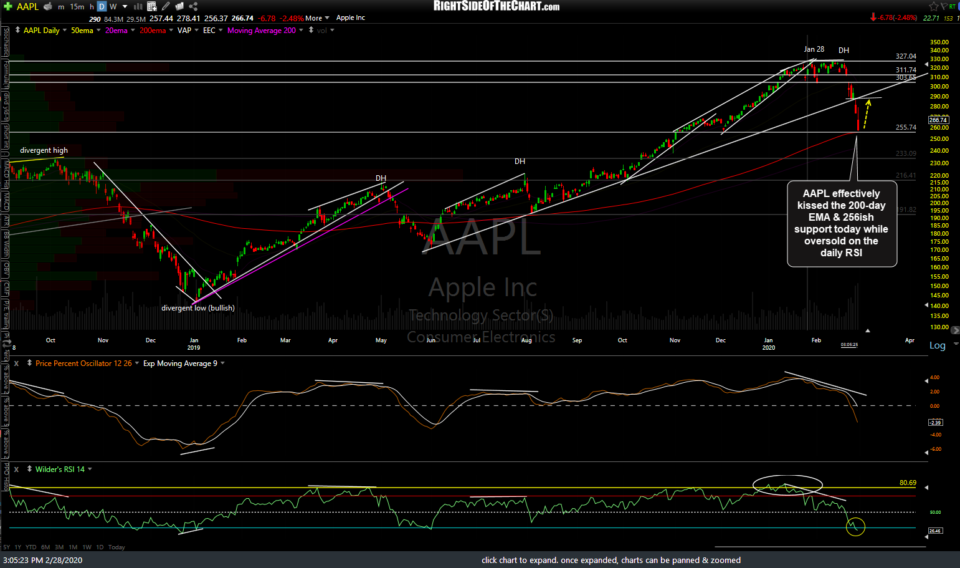Click the 80.69 RSI level label
Screen dimensions: 960x568
tap(908, 483)
